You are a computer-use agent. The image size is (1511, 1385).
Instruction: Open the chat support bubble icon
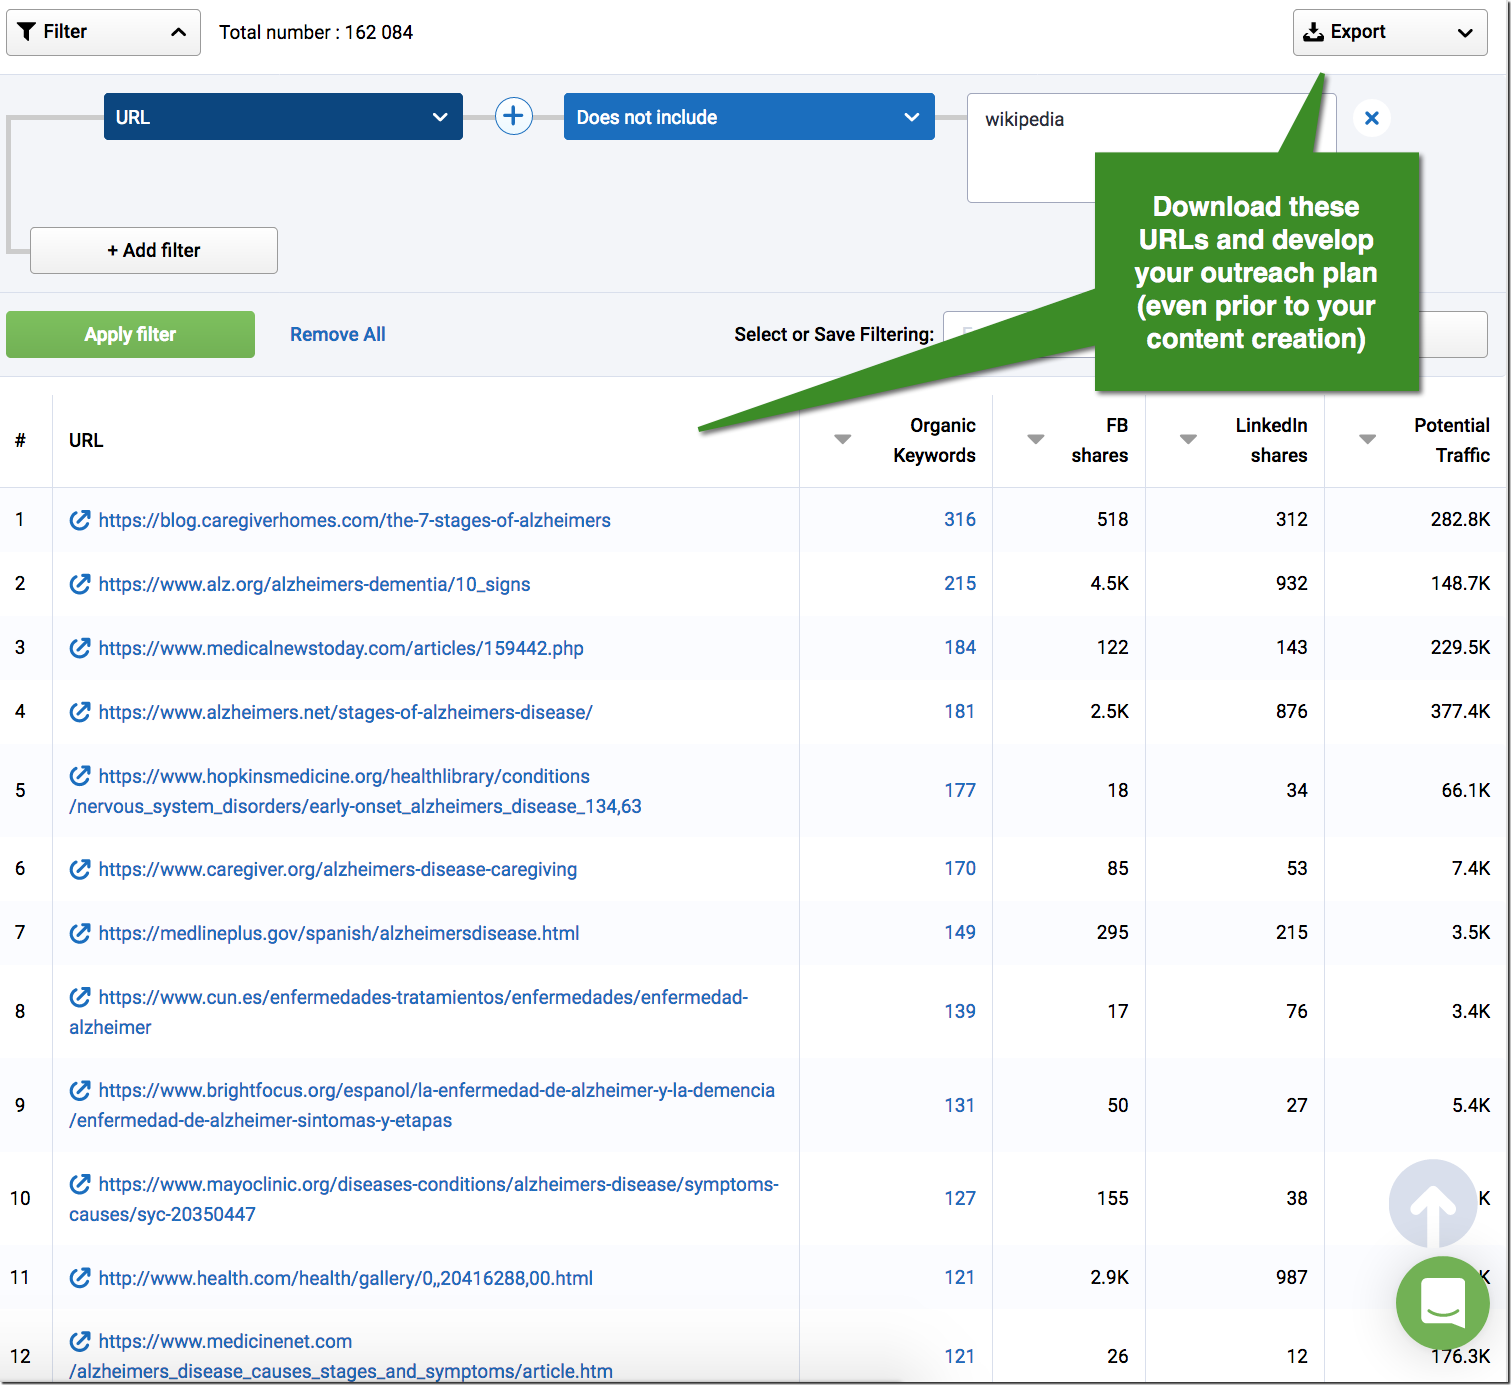[x=1443, y=1303]
